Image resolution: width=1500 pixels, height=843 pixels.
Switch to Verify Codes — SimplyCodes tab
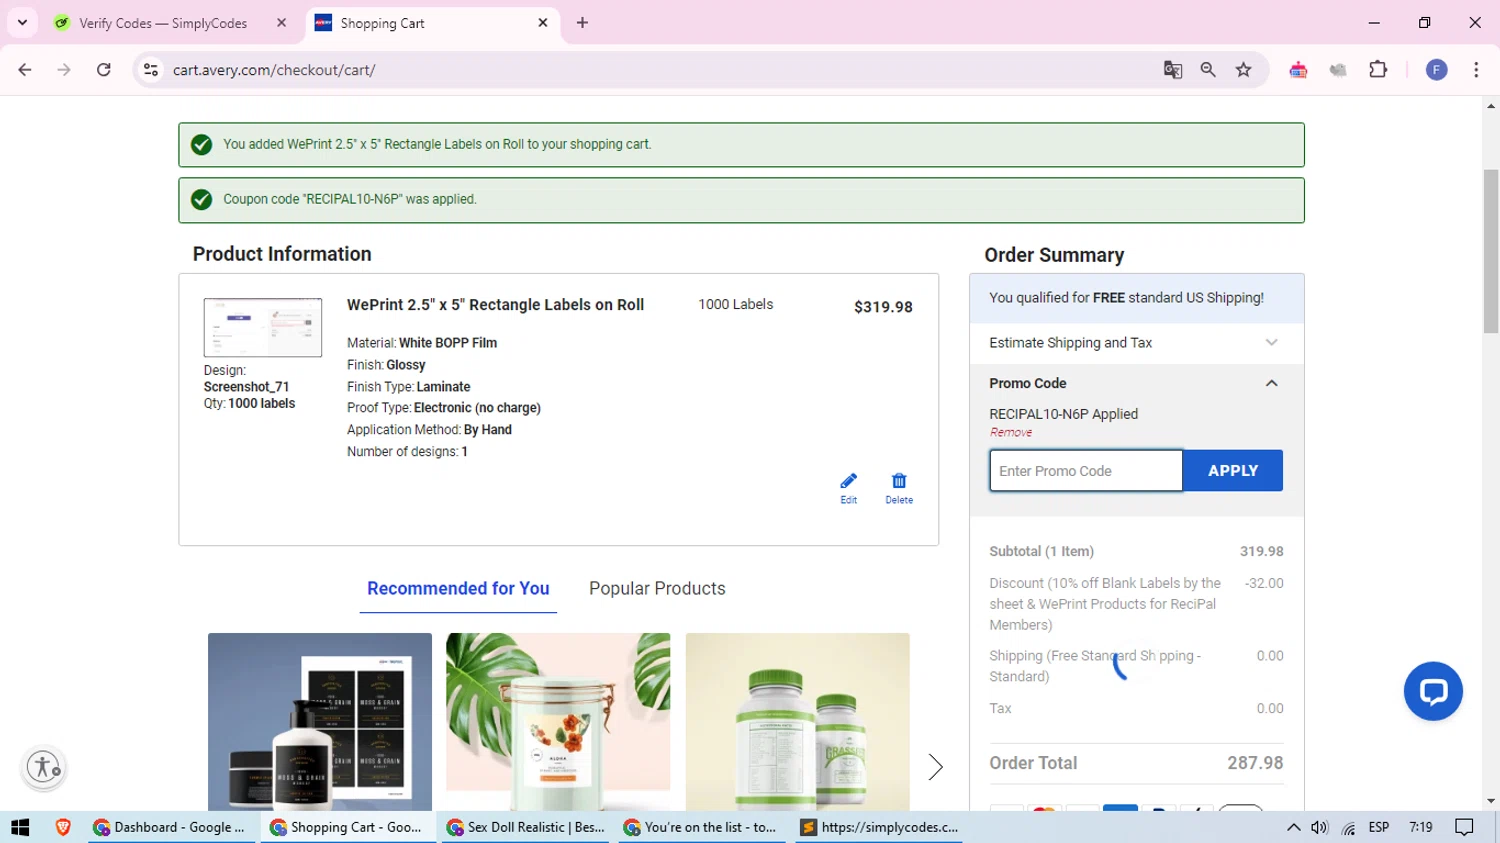[x=162, y=23]
